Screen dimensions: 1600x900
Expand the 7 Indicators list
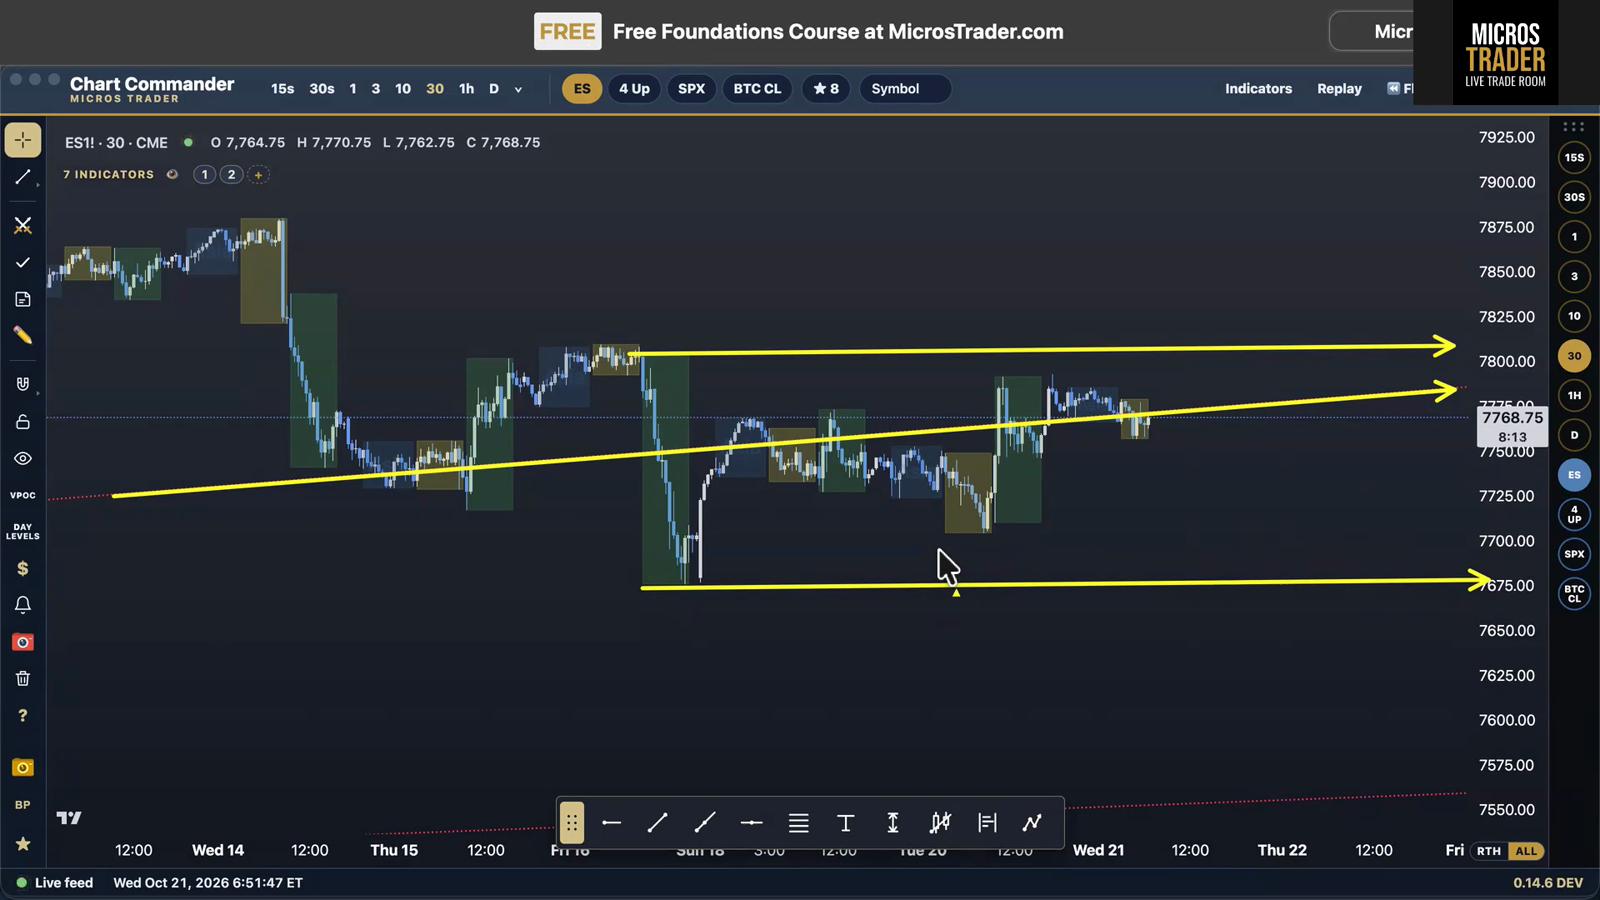click(109, 174)
